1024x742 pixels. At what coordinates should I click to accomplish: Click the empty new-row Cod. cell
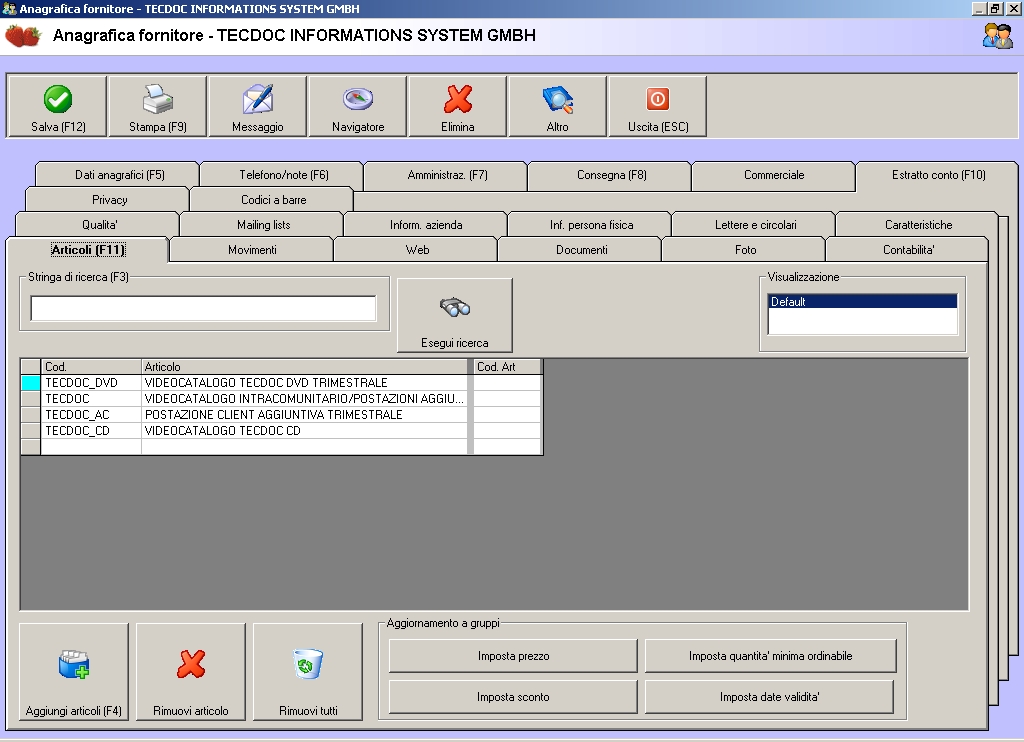coord(91,447)
